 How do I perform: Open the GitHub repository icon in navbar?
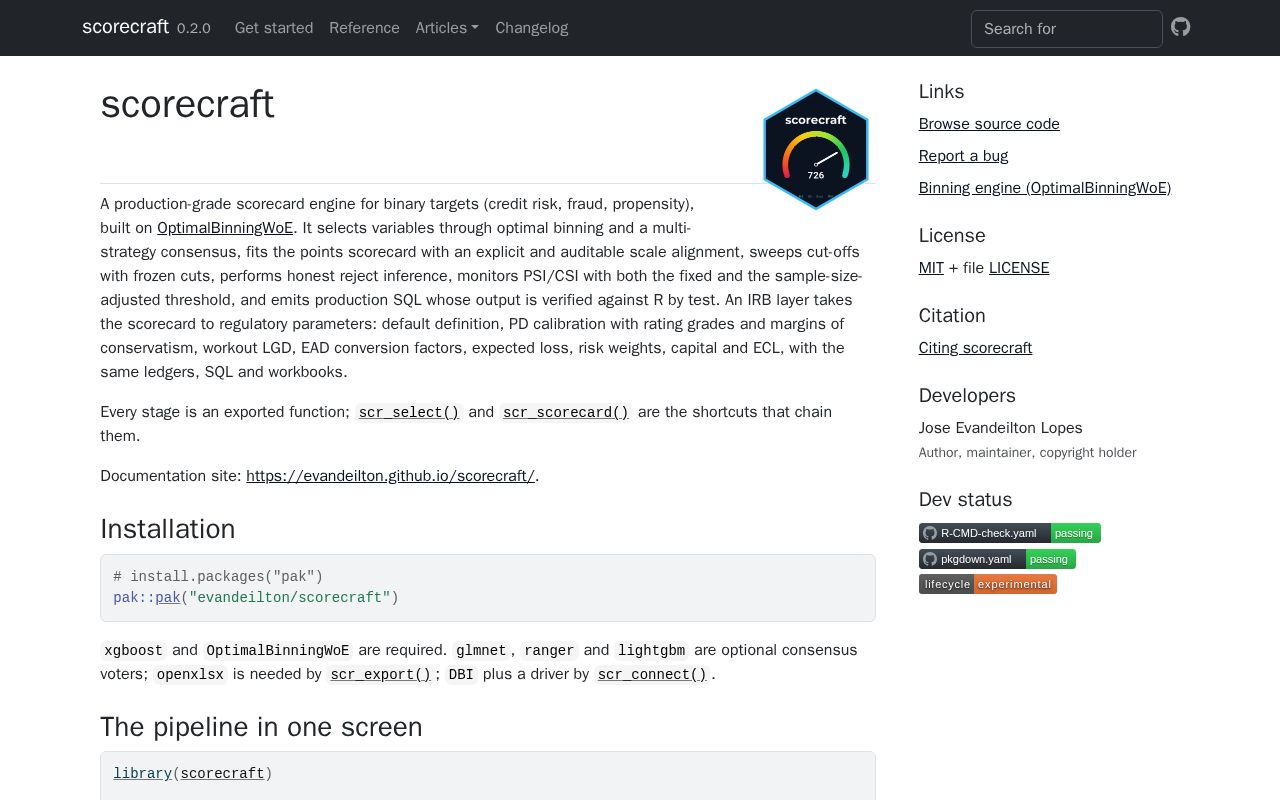[x=1181, y=27]
